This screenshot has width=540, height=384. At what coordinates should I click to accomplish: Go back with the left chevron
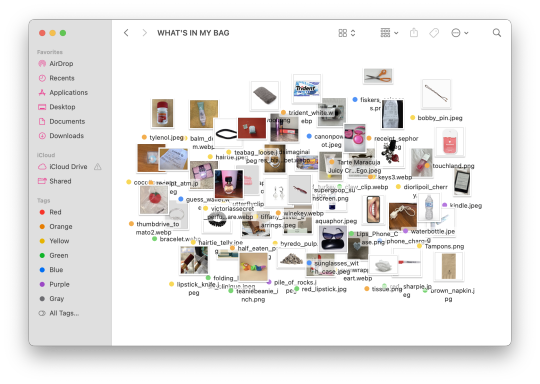126,33
